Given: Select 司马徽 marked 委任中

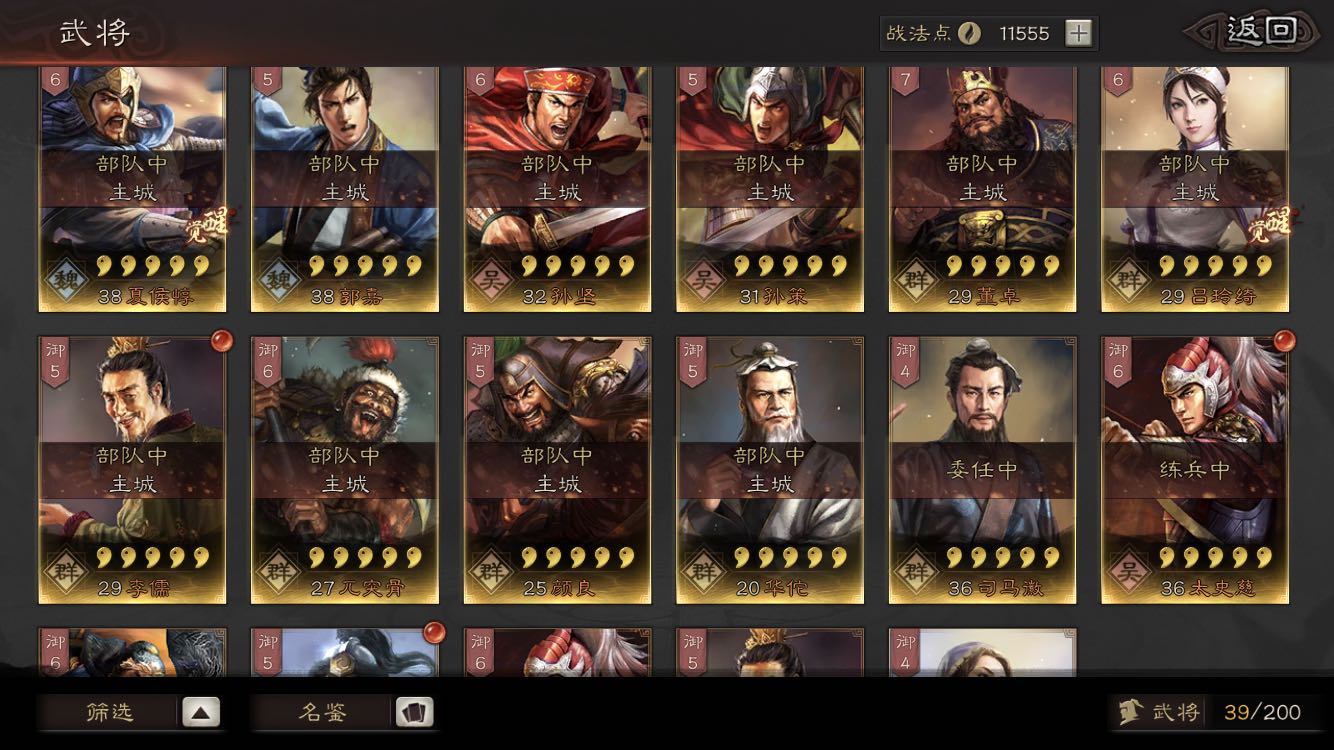Looking at the screenshot, I should [982, 470].
